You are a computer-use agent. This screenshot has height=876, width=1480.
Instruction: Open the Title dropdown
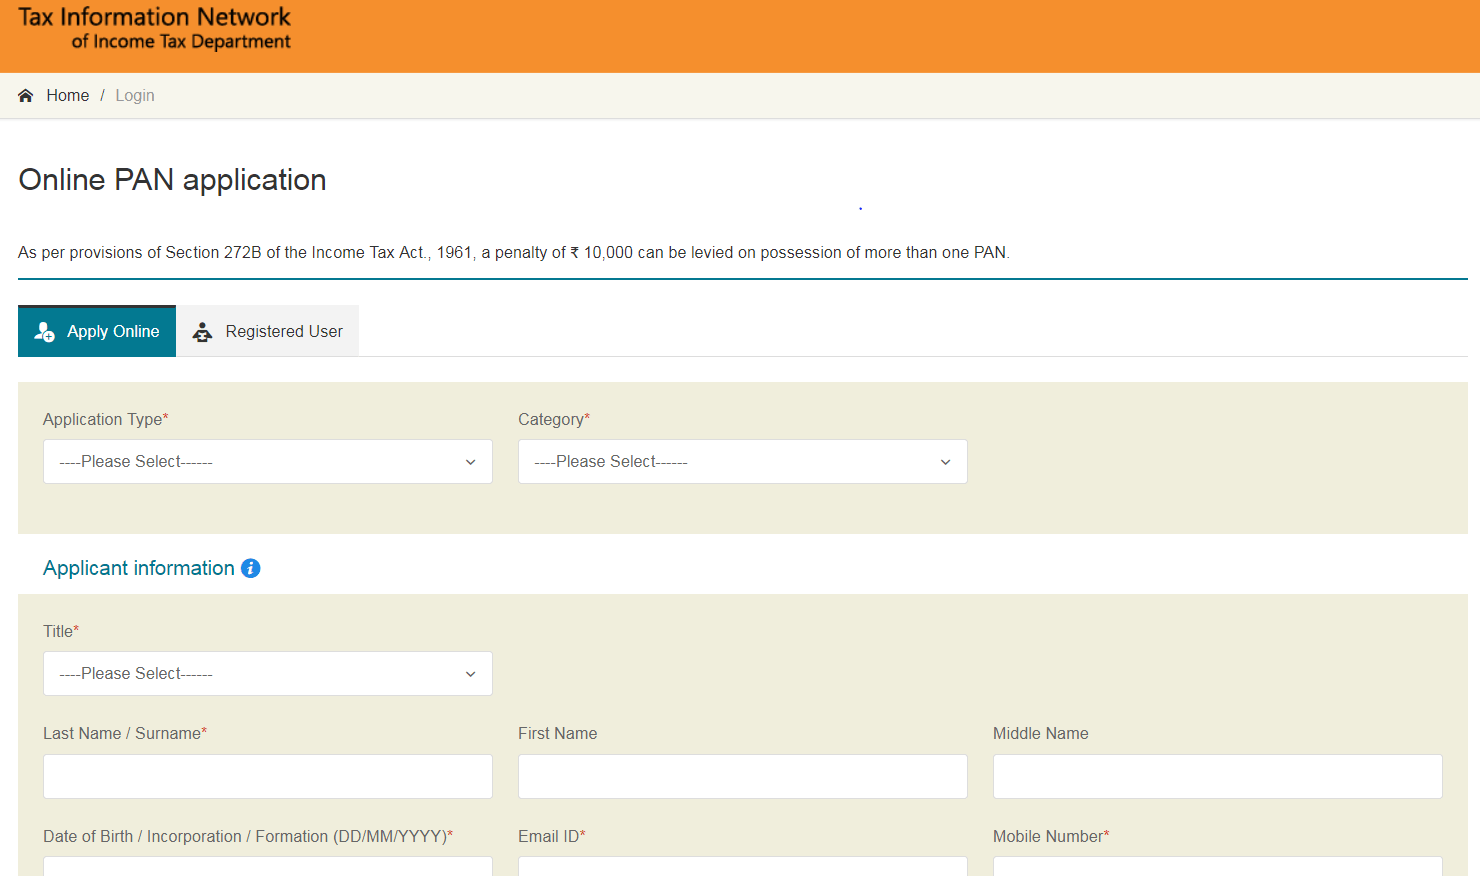click(x=268, y=674)
